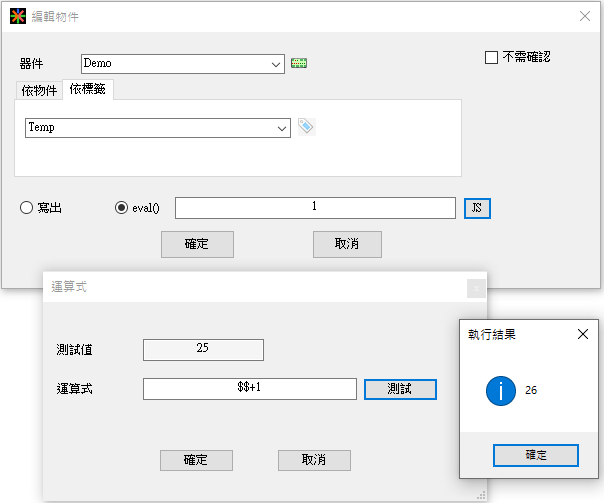Click the 測試值 field showing 25
This screenshot has height=503, width=604.
click(x=203, y=349)
